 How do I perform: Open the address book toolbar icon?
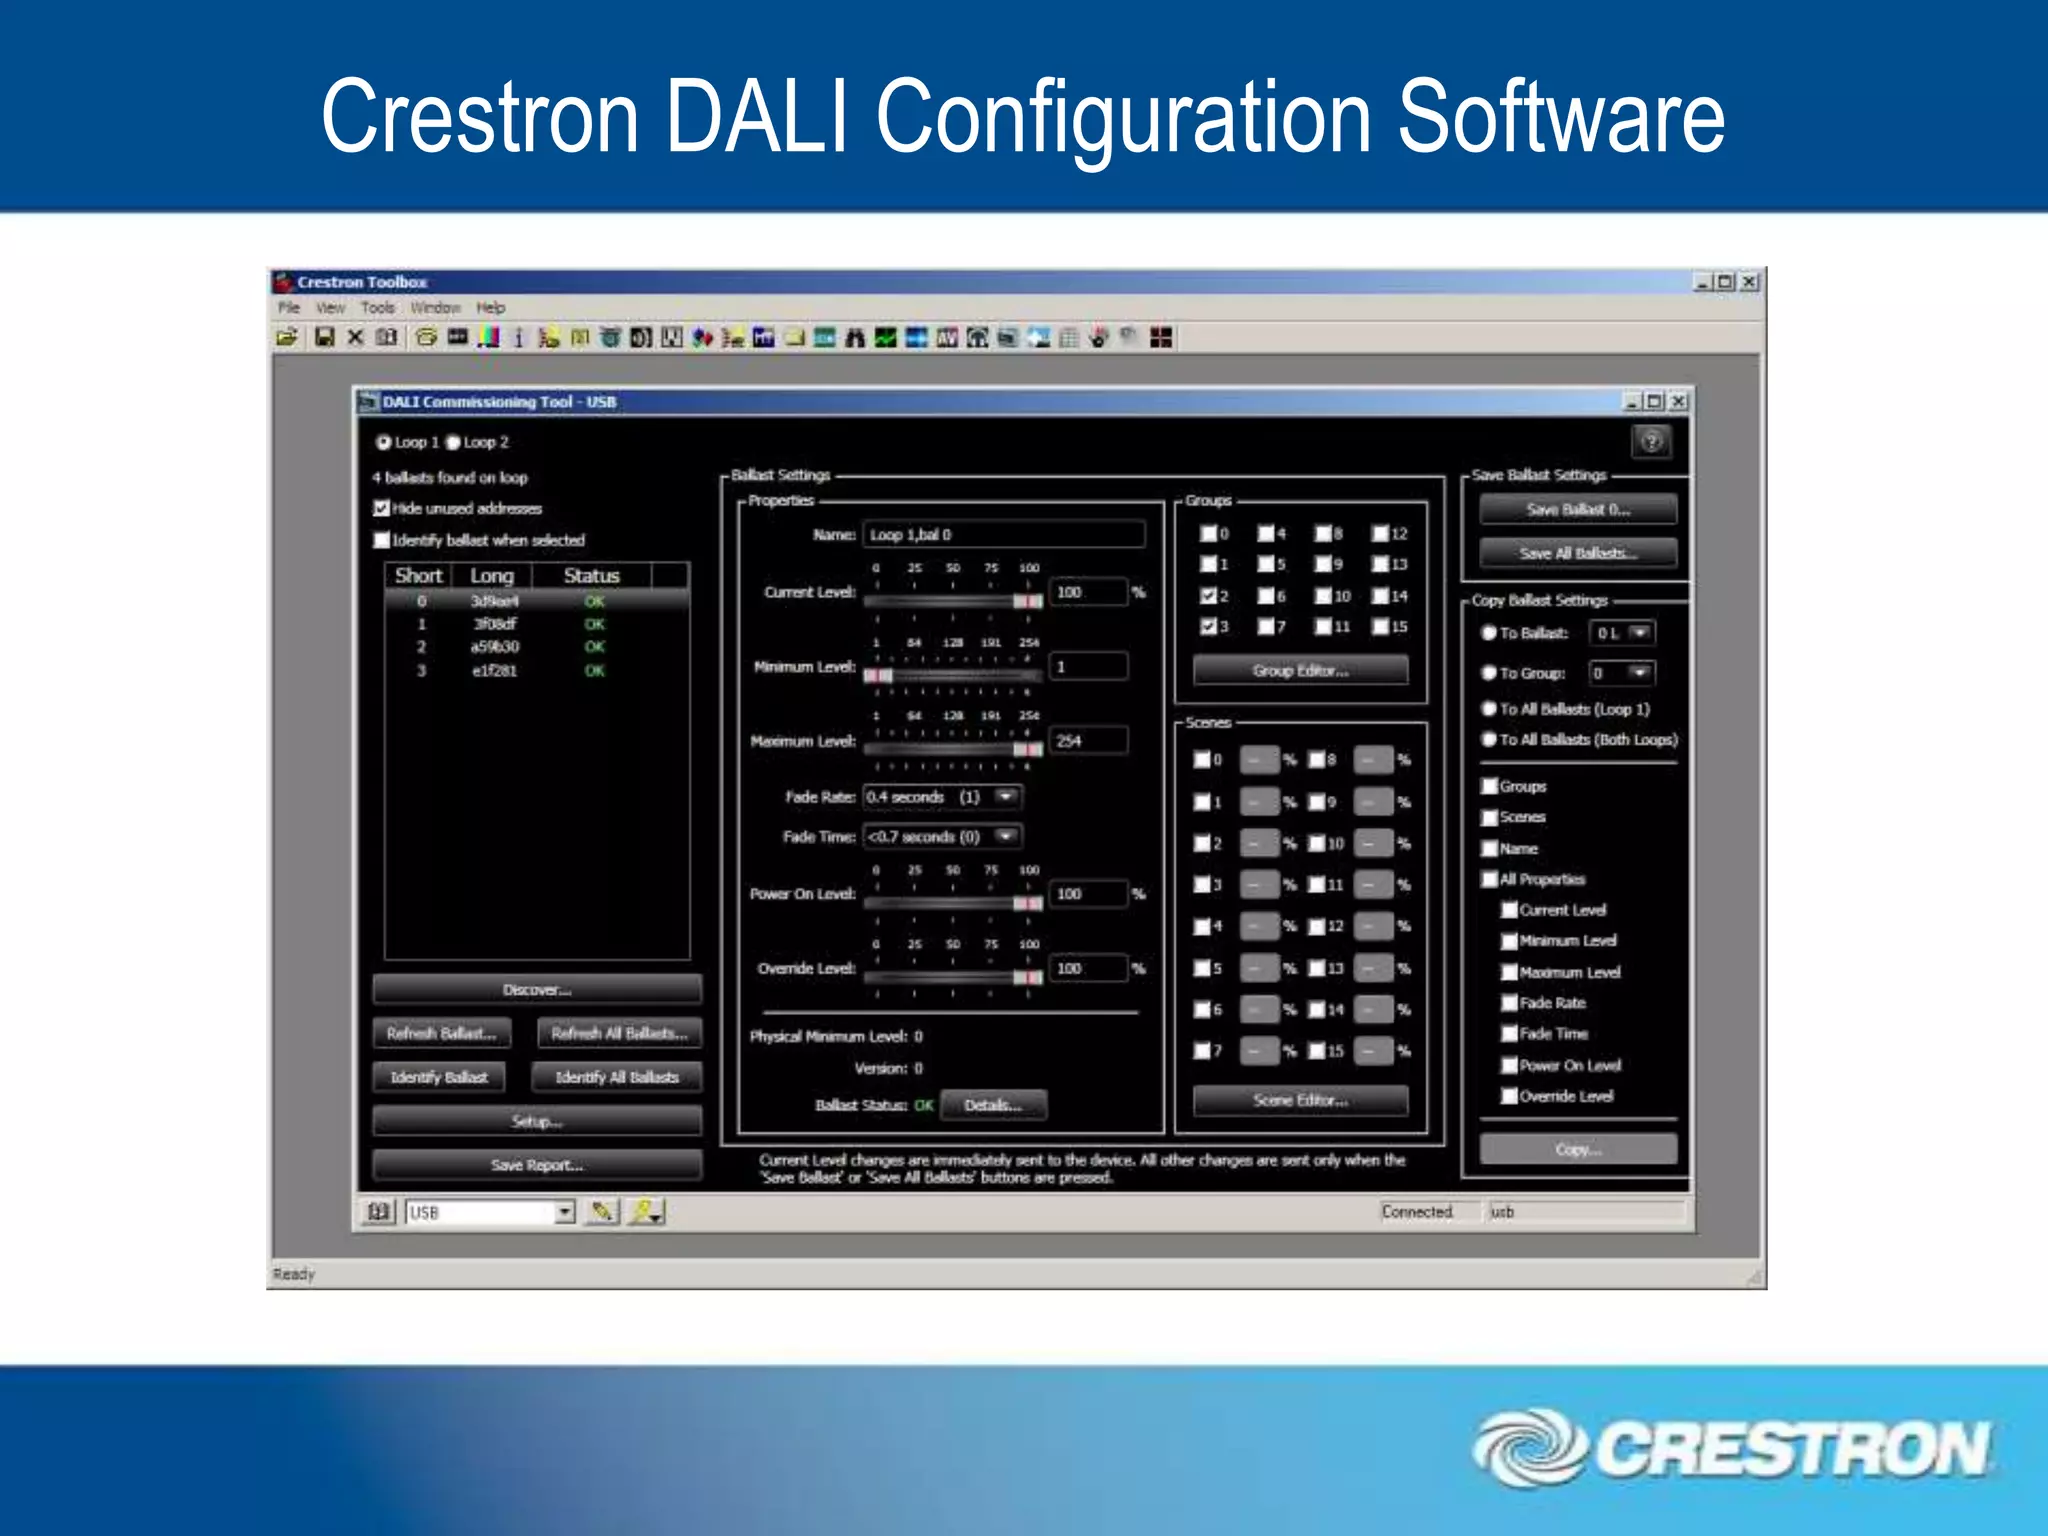[x=387, y=338]
